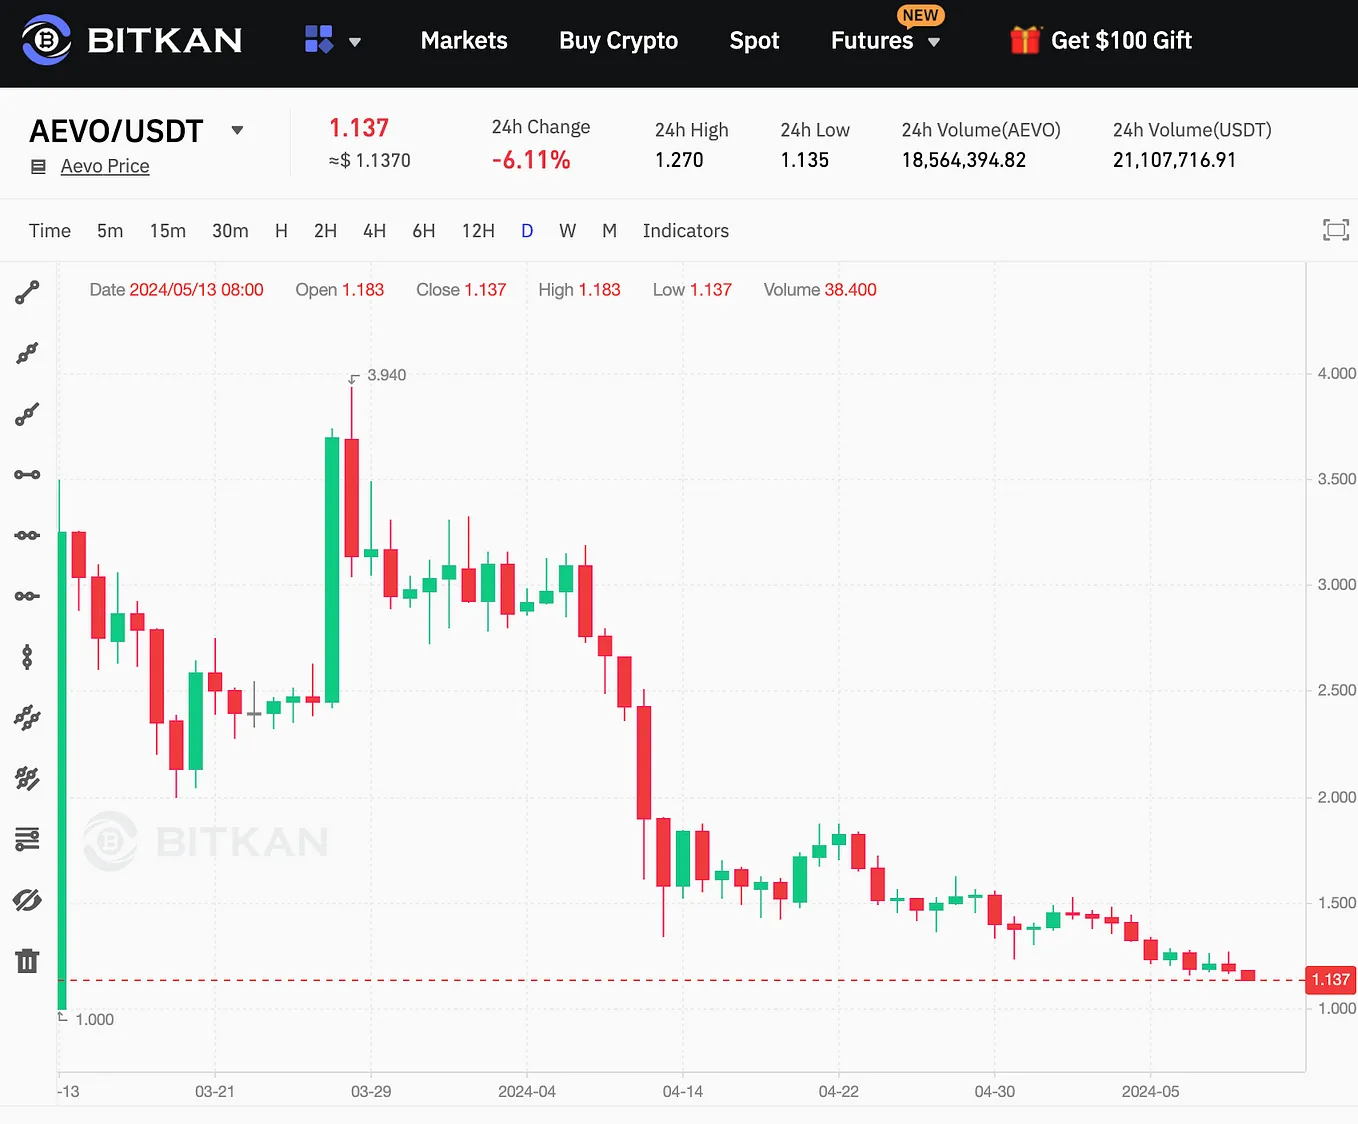This screenshot has width=1358, height=1124.
Task: Select the straight line drawing tool
Action: coord(27,353)
